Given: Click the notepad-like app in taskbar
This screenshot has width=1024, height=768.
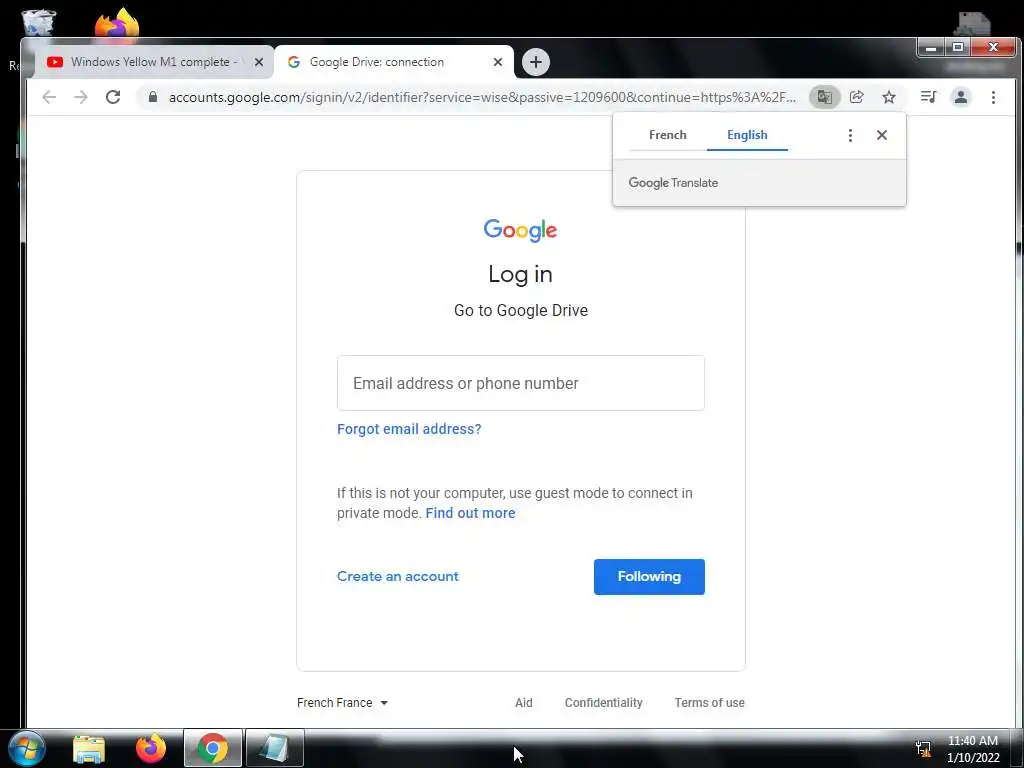Looking at the screenshot, I should tap(274, 748).
